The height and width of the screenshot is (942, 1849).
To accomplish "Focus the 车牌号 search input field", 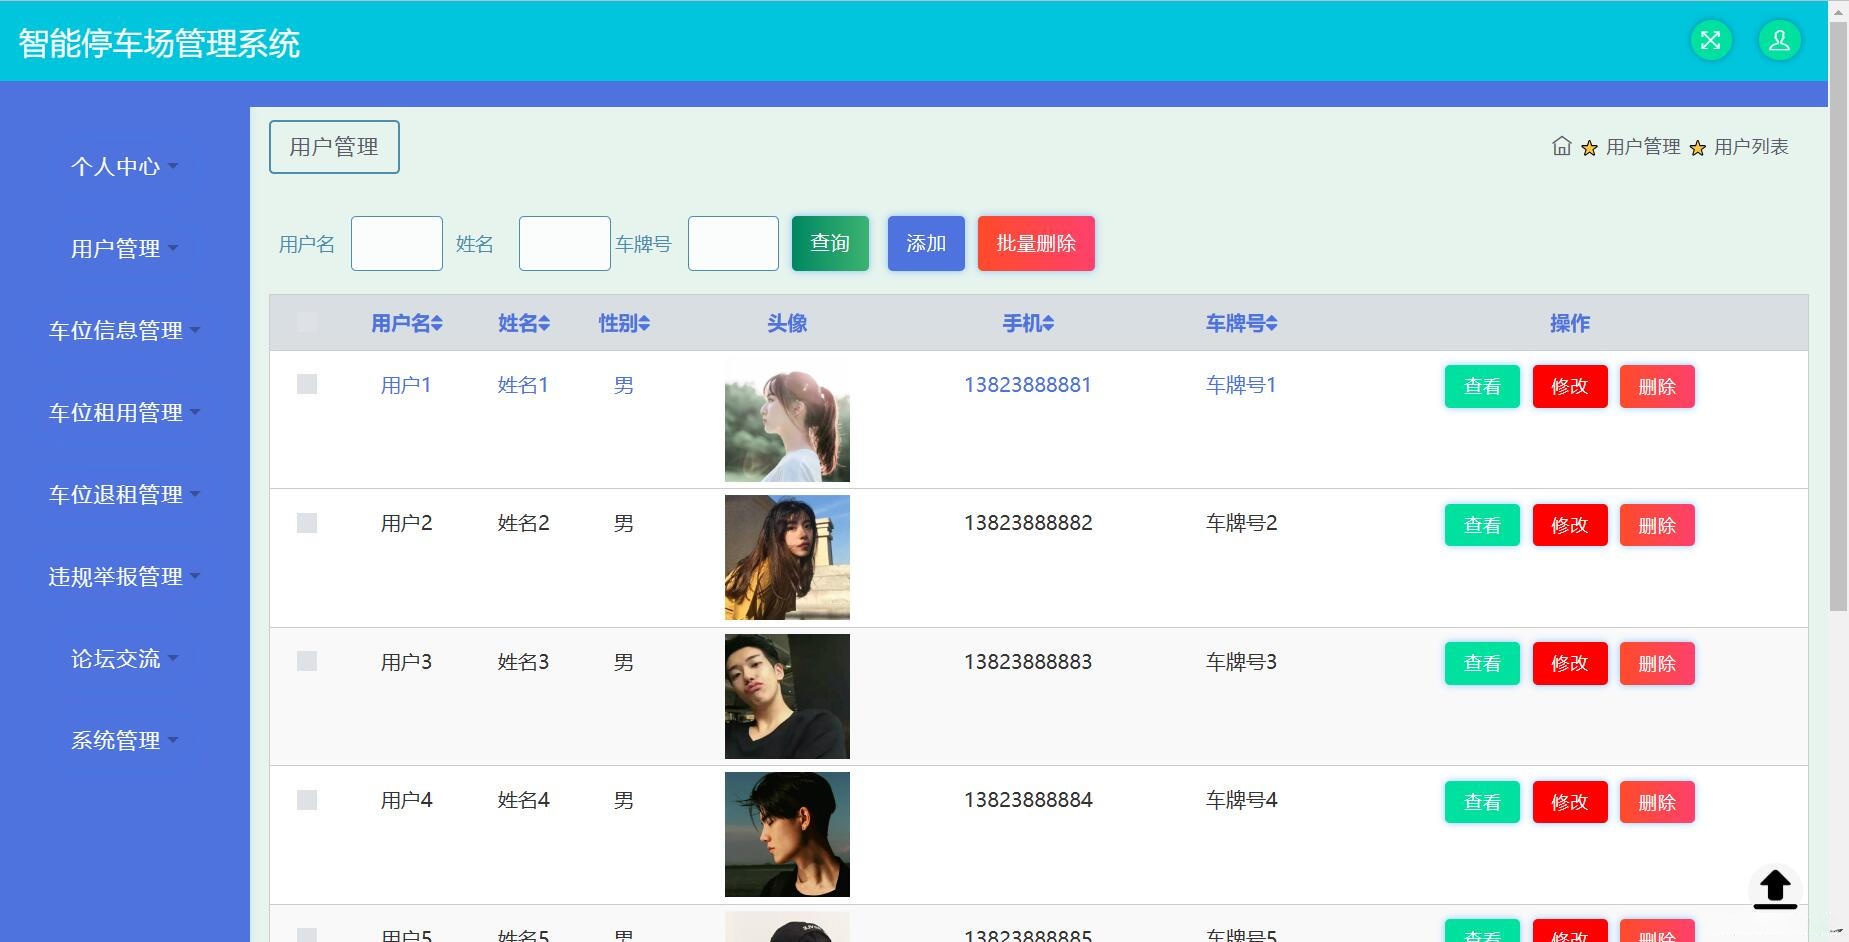I will coord(733,243).
